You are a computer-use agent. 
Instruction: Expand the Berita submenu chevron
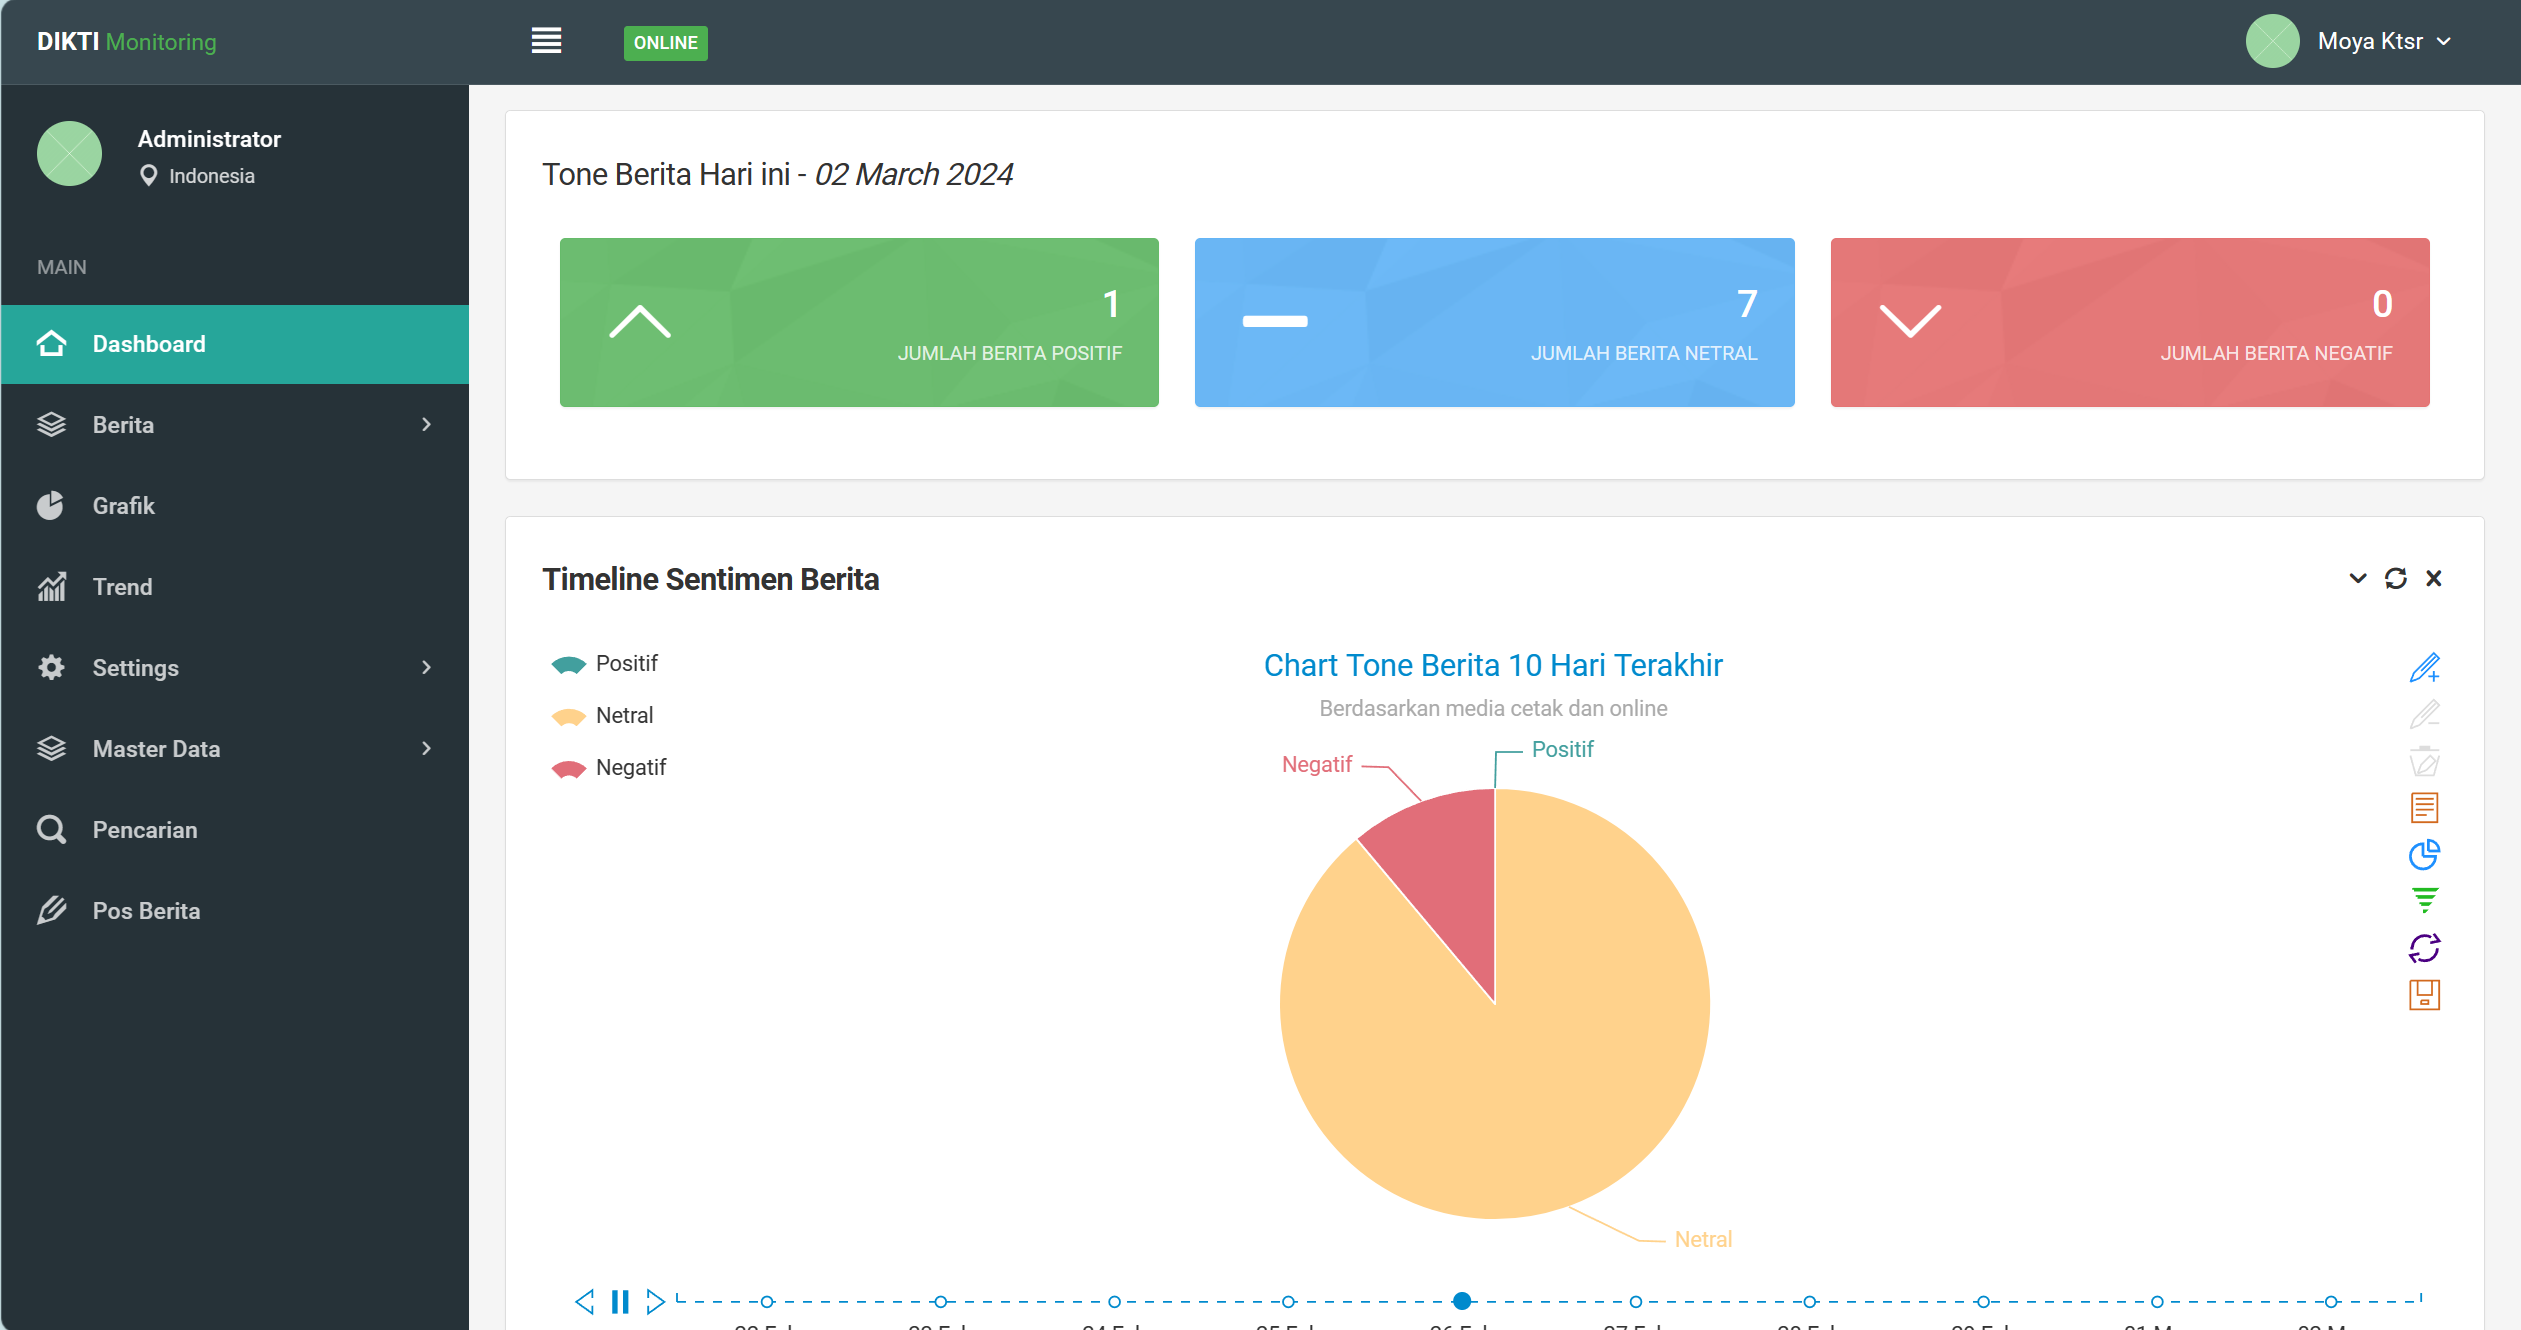[x=427, y=425]
